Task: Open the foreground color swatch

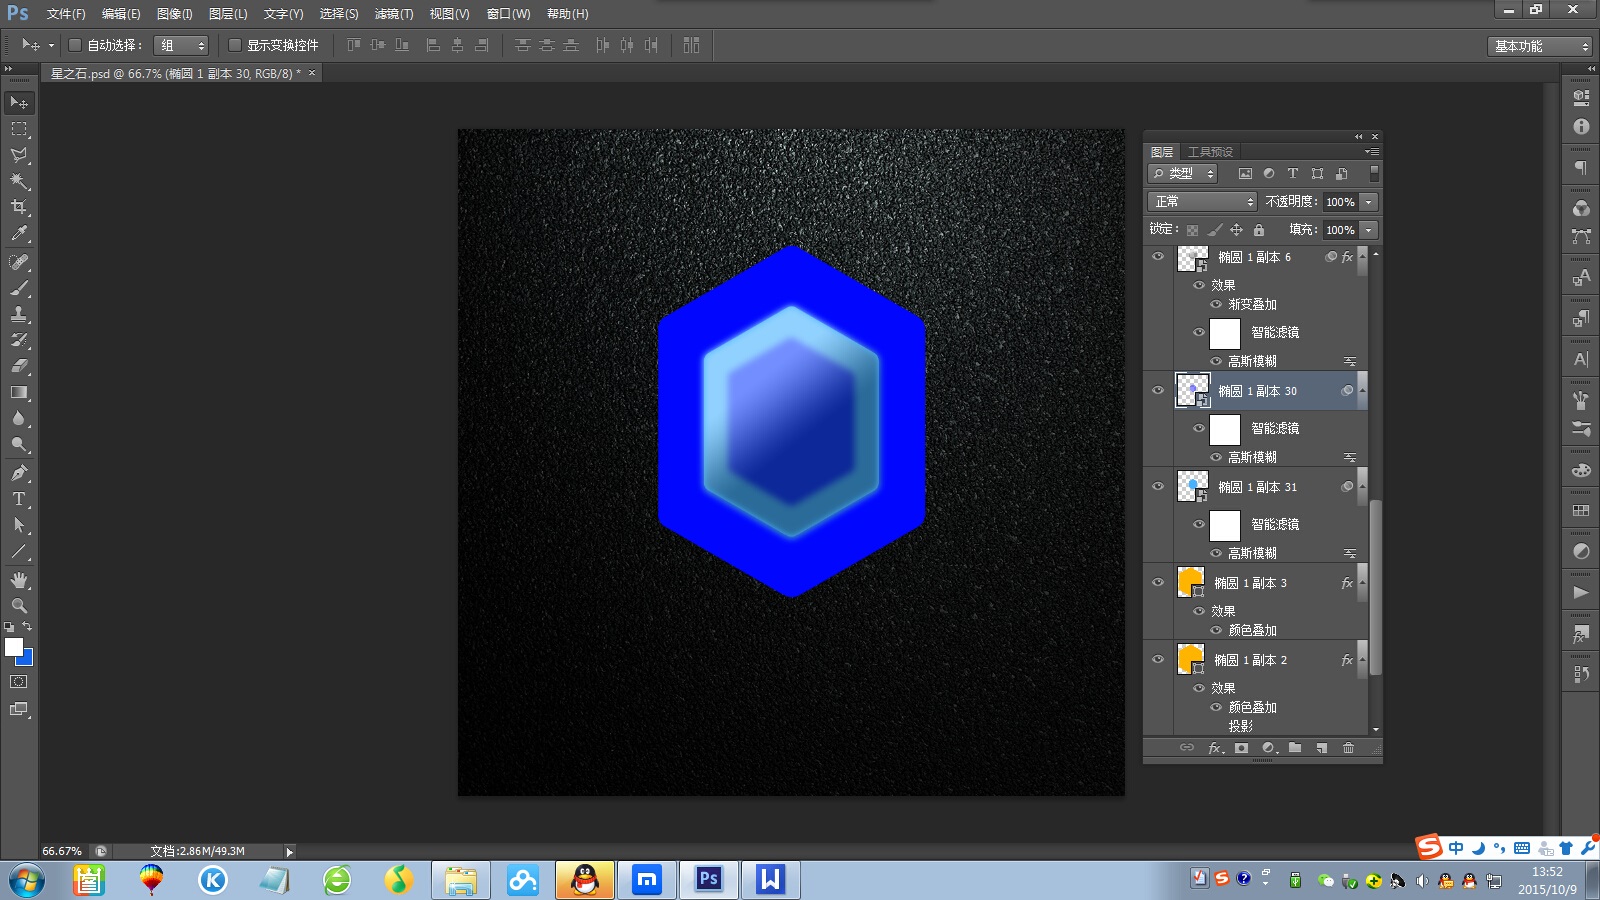Action: pos(13,647)
